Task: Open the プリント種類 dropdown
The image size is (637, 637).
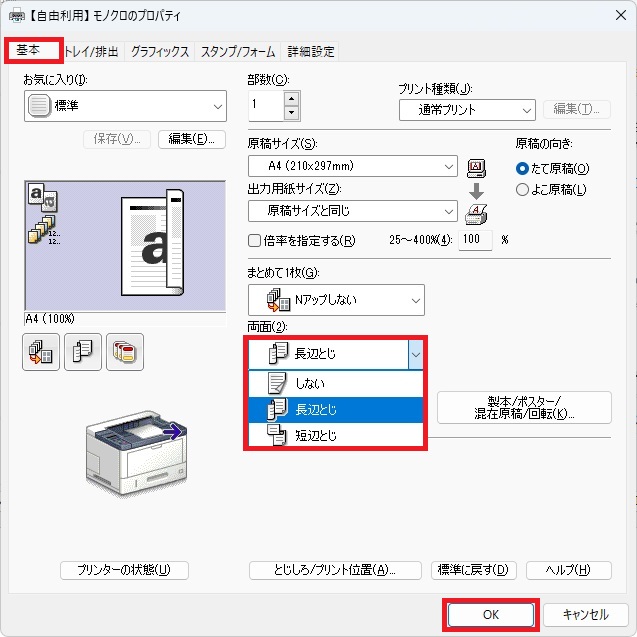Action: coord(467,110)
